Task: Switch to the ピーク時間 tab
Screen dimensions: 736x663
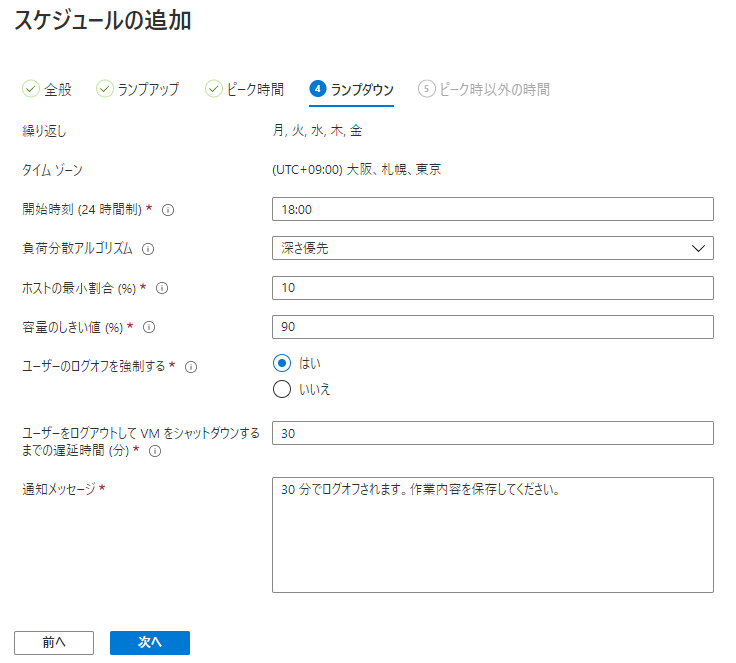Action: tap(245, 89)
